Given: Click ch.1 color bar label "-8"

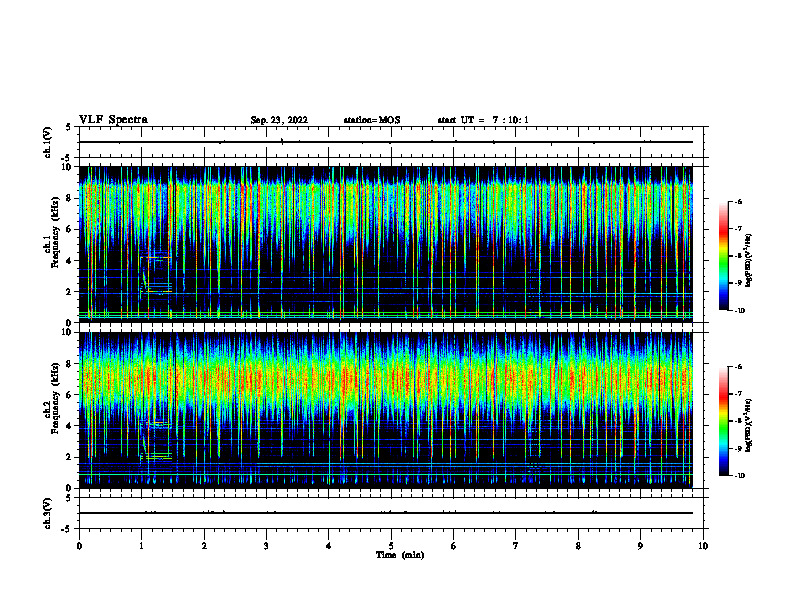Looking at the screenshot, I should pyautogui.click(x=738, y=256).
